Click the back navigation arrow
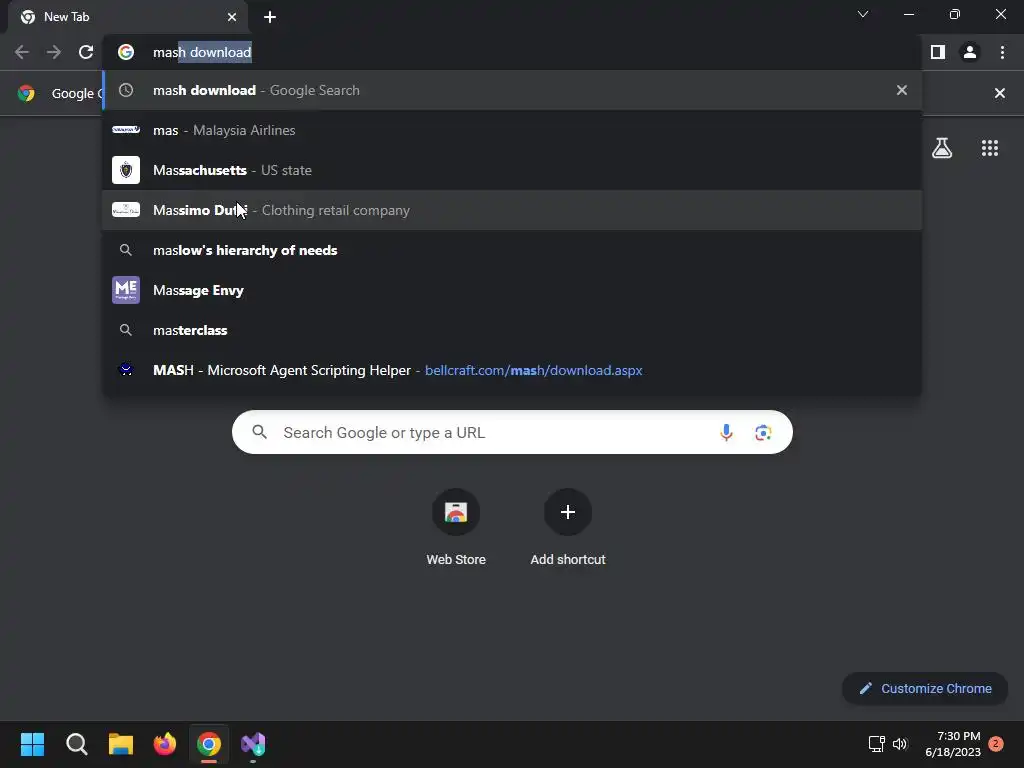1024x768 pixels. coord(22,52)
